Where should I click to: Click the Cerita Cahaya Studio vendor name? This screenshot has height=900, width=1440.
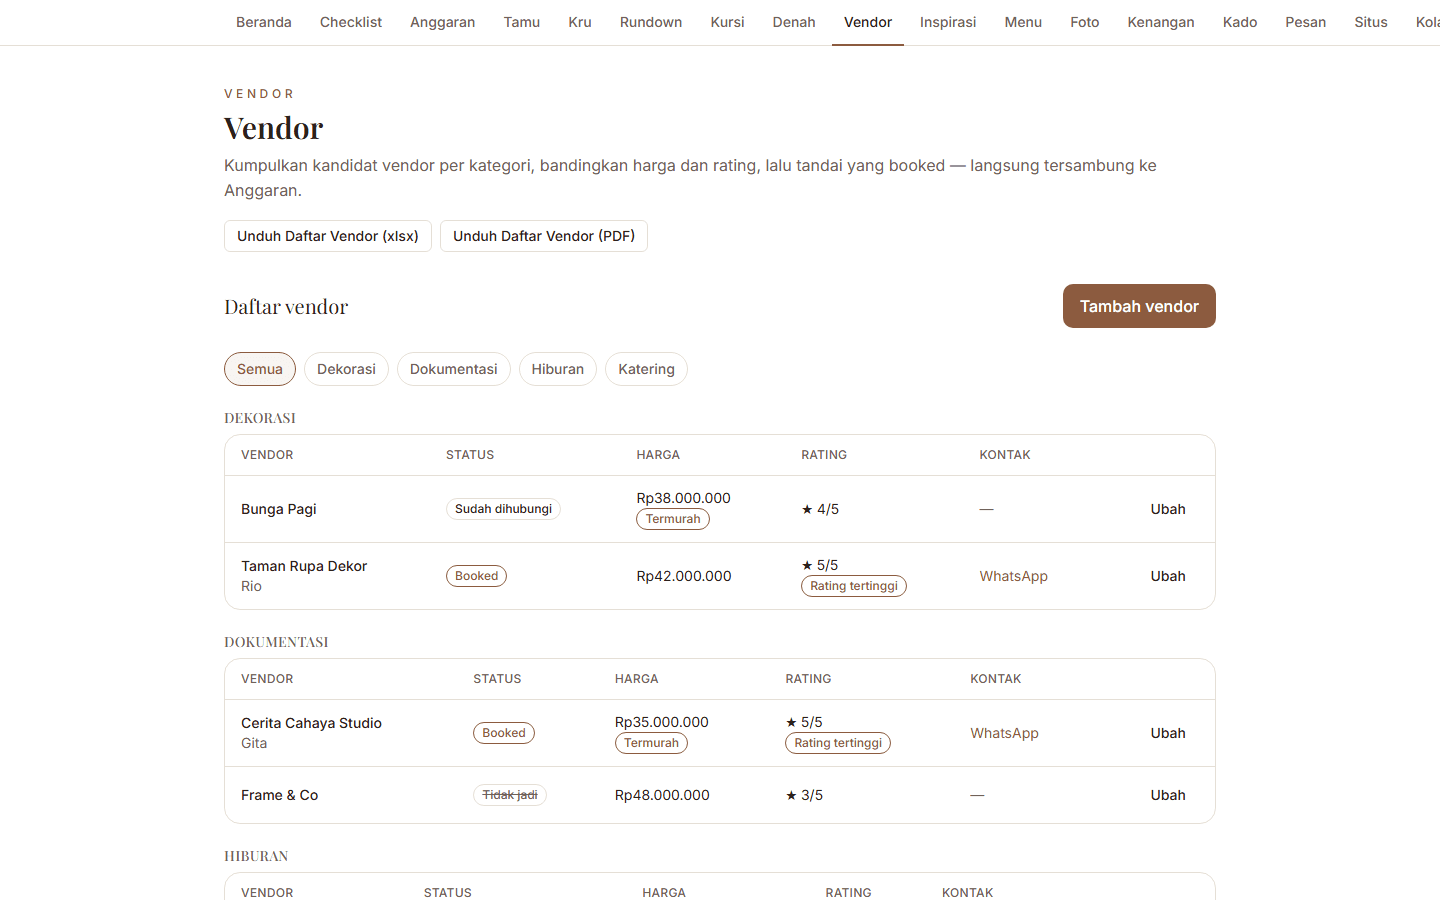(x=311, y=723)
